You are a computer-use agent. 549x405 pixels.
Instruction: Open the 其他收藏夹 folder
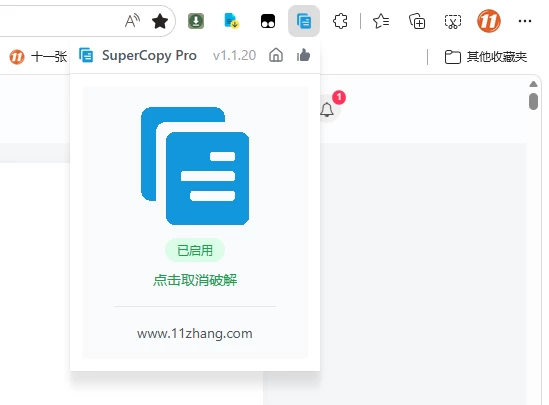tap(486, 57)
